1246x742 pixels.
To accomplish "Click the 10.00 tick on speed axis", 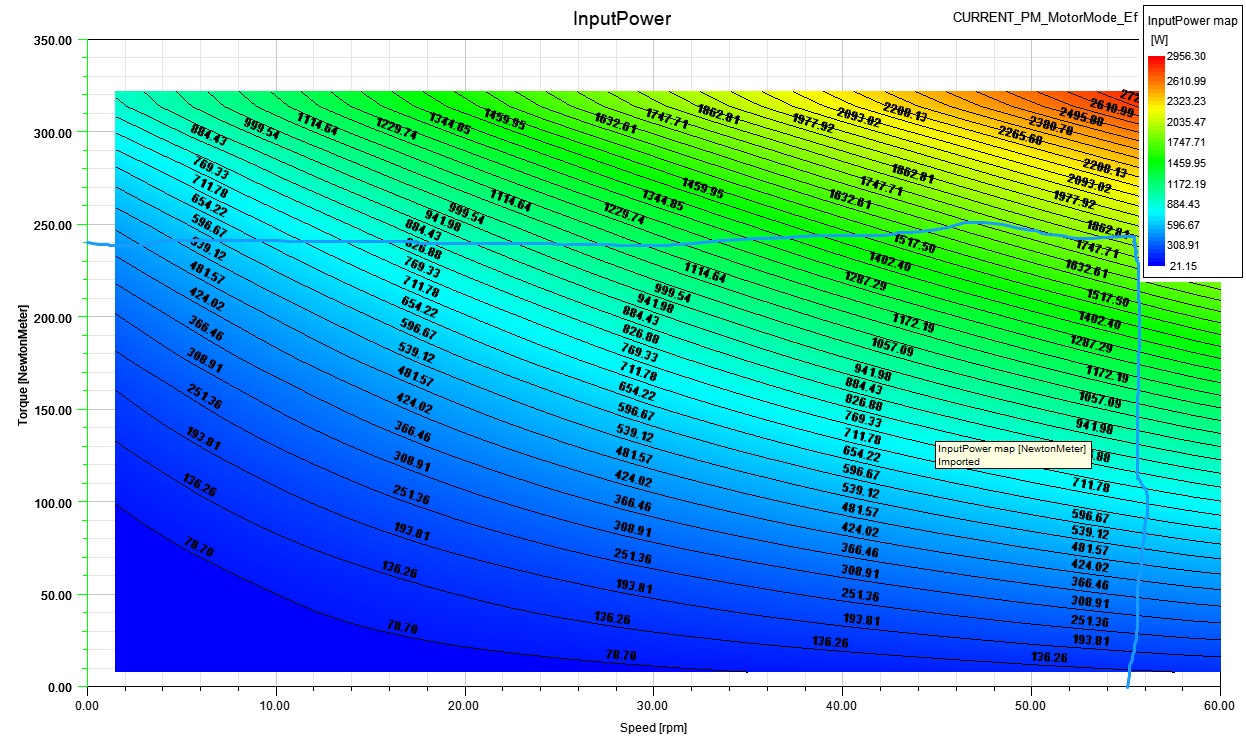I will pyautogui.click(x=276, y=705).
